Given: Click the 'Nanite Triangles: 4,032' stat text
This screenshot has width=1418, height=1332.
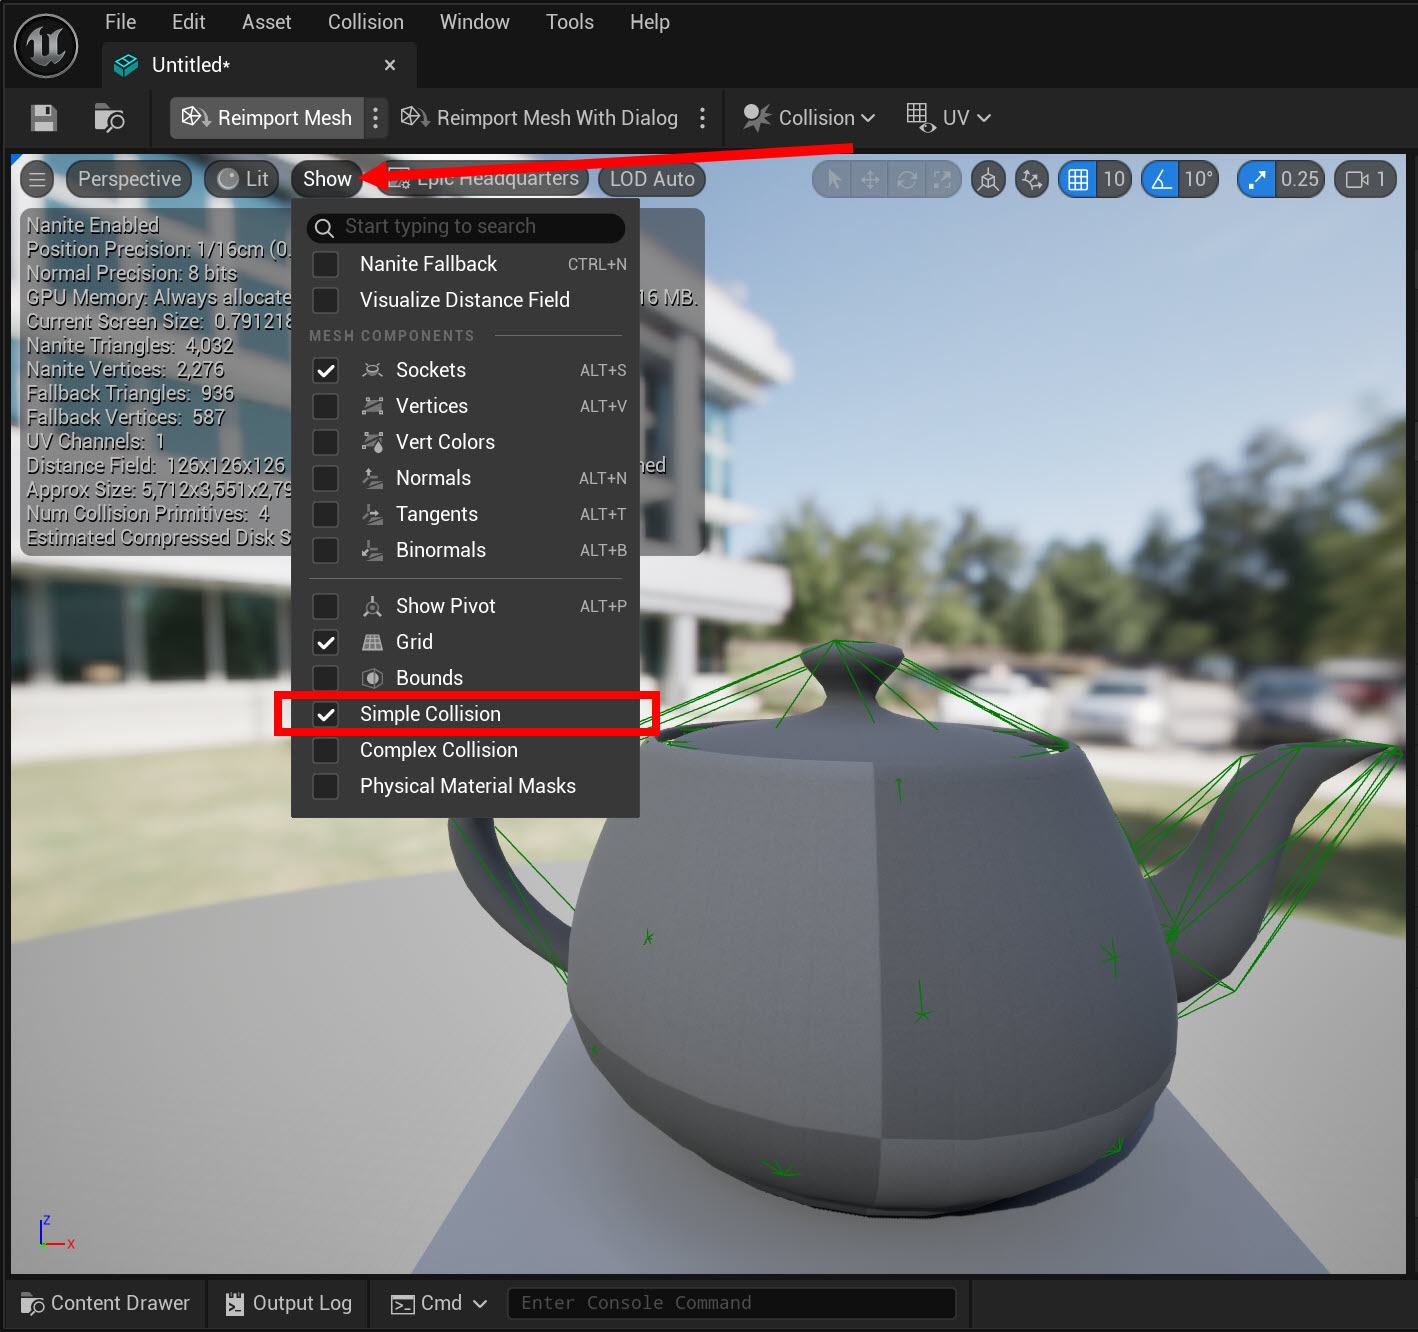Looking at the screenshot, I should [130, 345].
